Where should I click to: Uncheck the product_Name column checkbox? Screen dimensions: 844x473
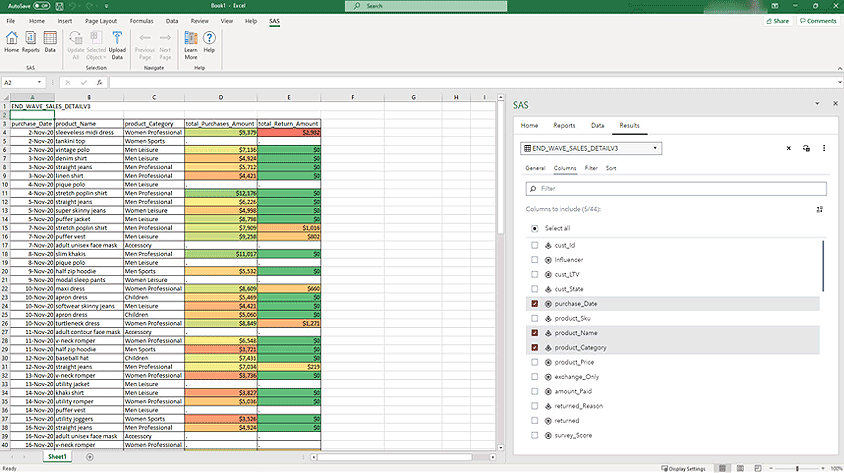tap(534, 333)
